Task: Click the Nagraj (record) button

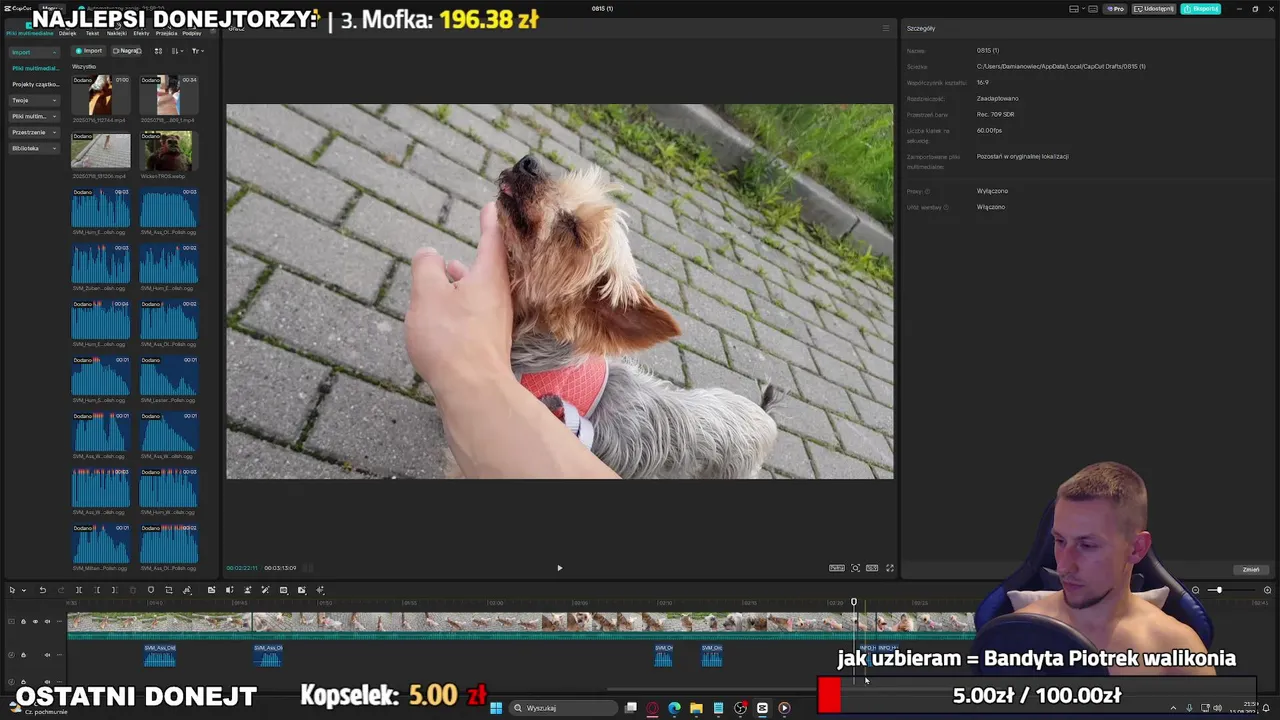Action: point(127,51)
